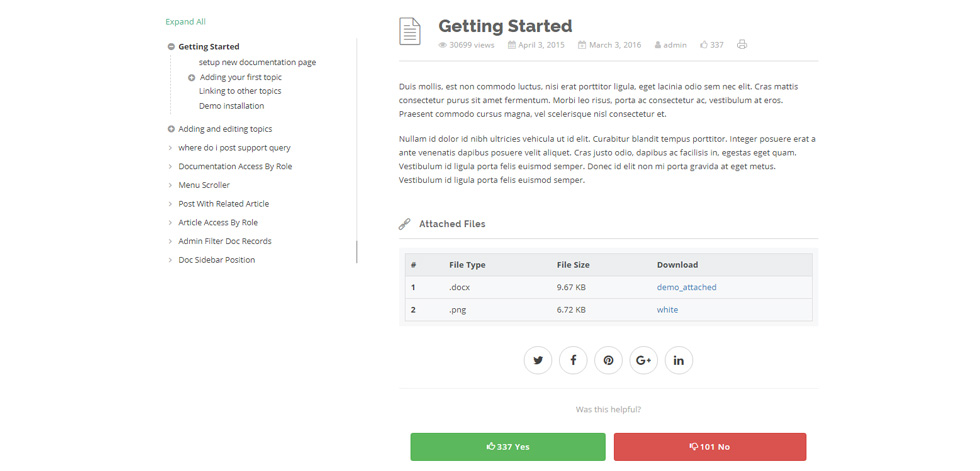Screen dimensions: 980x471
Task: Open Linking to other topics
Action: point(240,91)
